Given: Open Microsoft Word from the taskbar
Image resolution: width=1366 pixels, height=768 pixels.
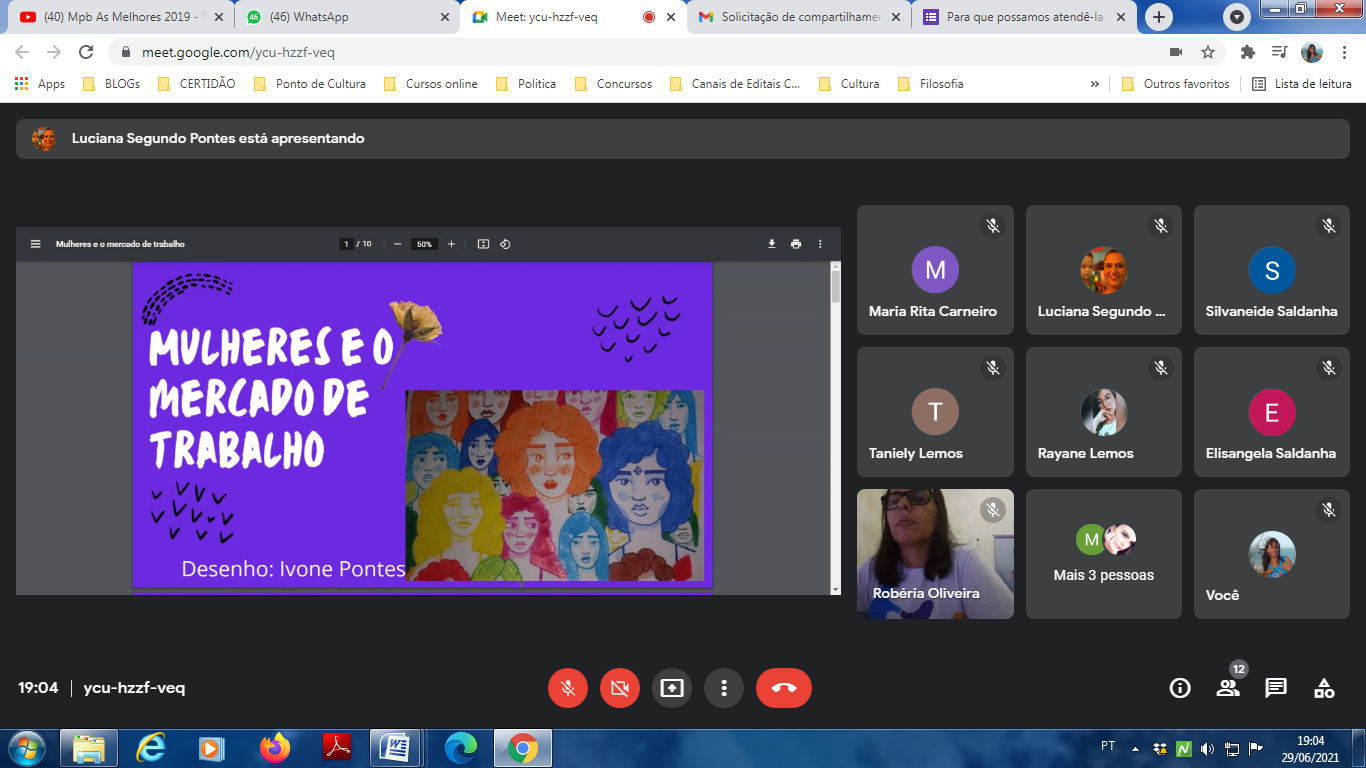Looking at the screenshot, I should 395,748.
